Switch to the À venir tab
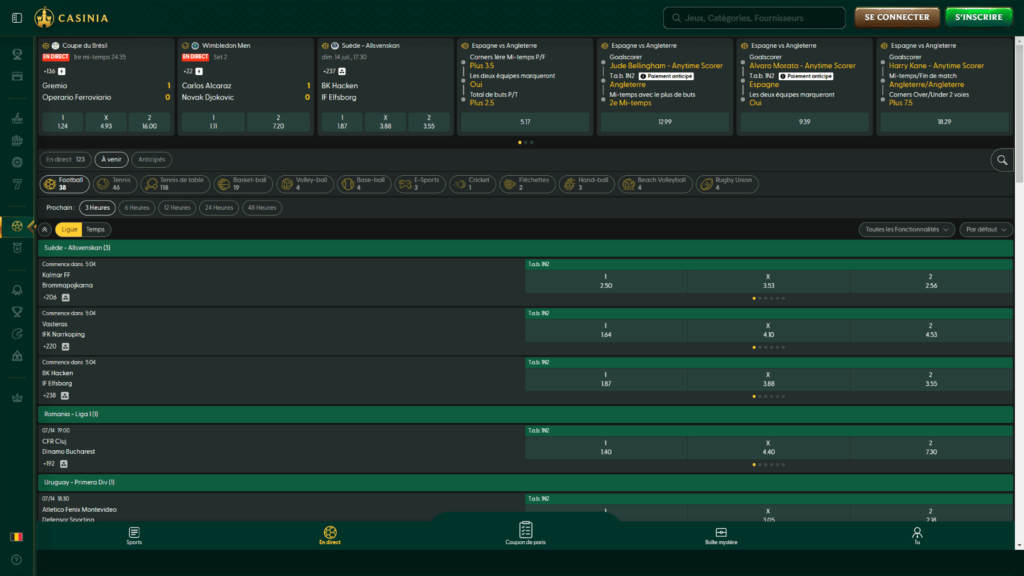This screenshot has width=1024, height=576. click(x=111, y=159)
